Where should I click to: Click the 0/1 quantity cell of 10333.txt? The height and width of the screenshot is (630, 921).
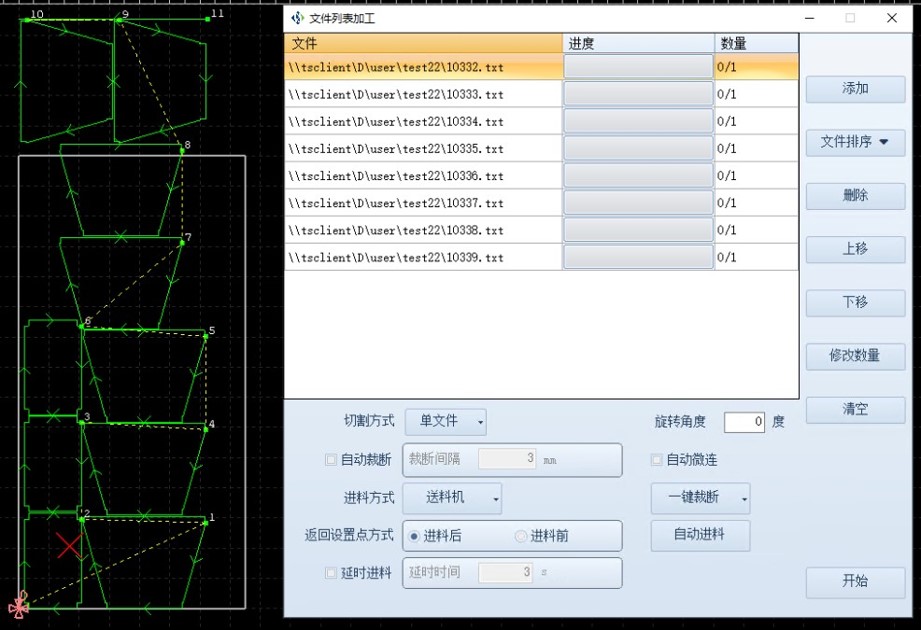(x=757, y=95)
